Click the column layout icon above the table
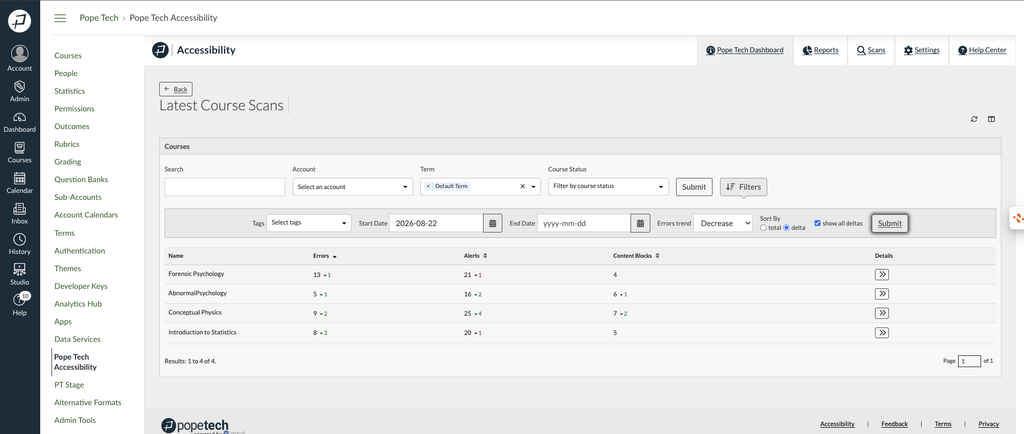The width and height of the screenshot is (1024, 434). pyautogui.click(x=991, y=119)
